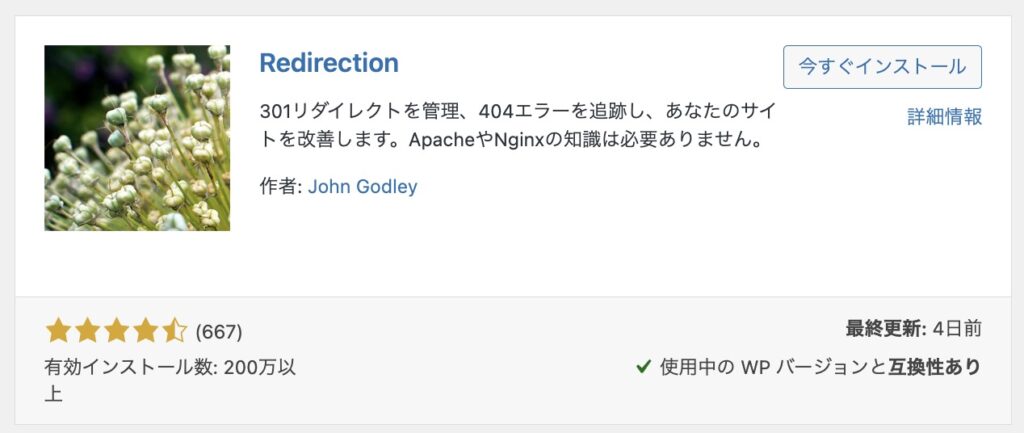Screen dimensions: 1024x433
Task: Open the Redirection plugin title link
Action: [x=329, y=63]
